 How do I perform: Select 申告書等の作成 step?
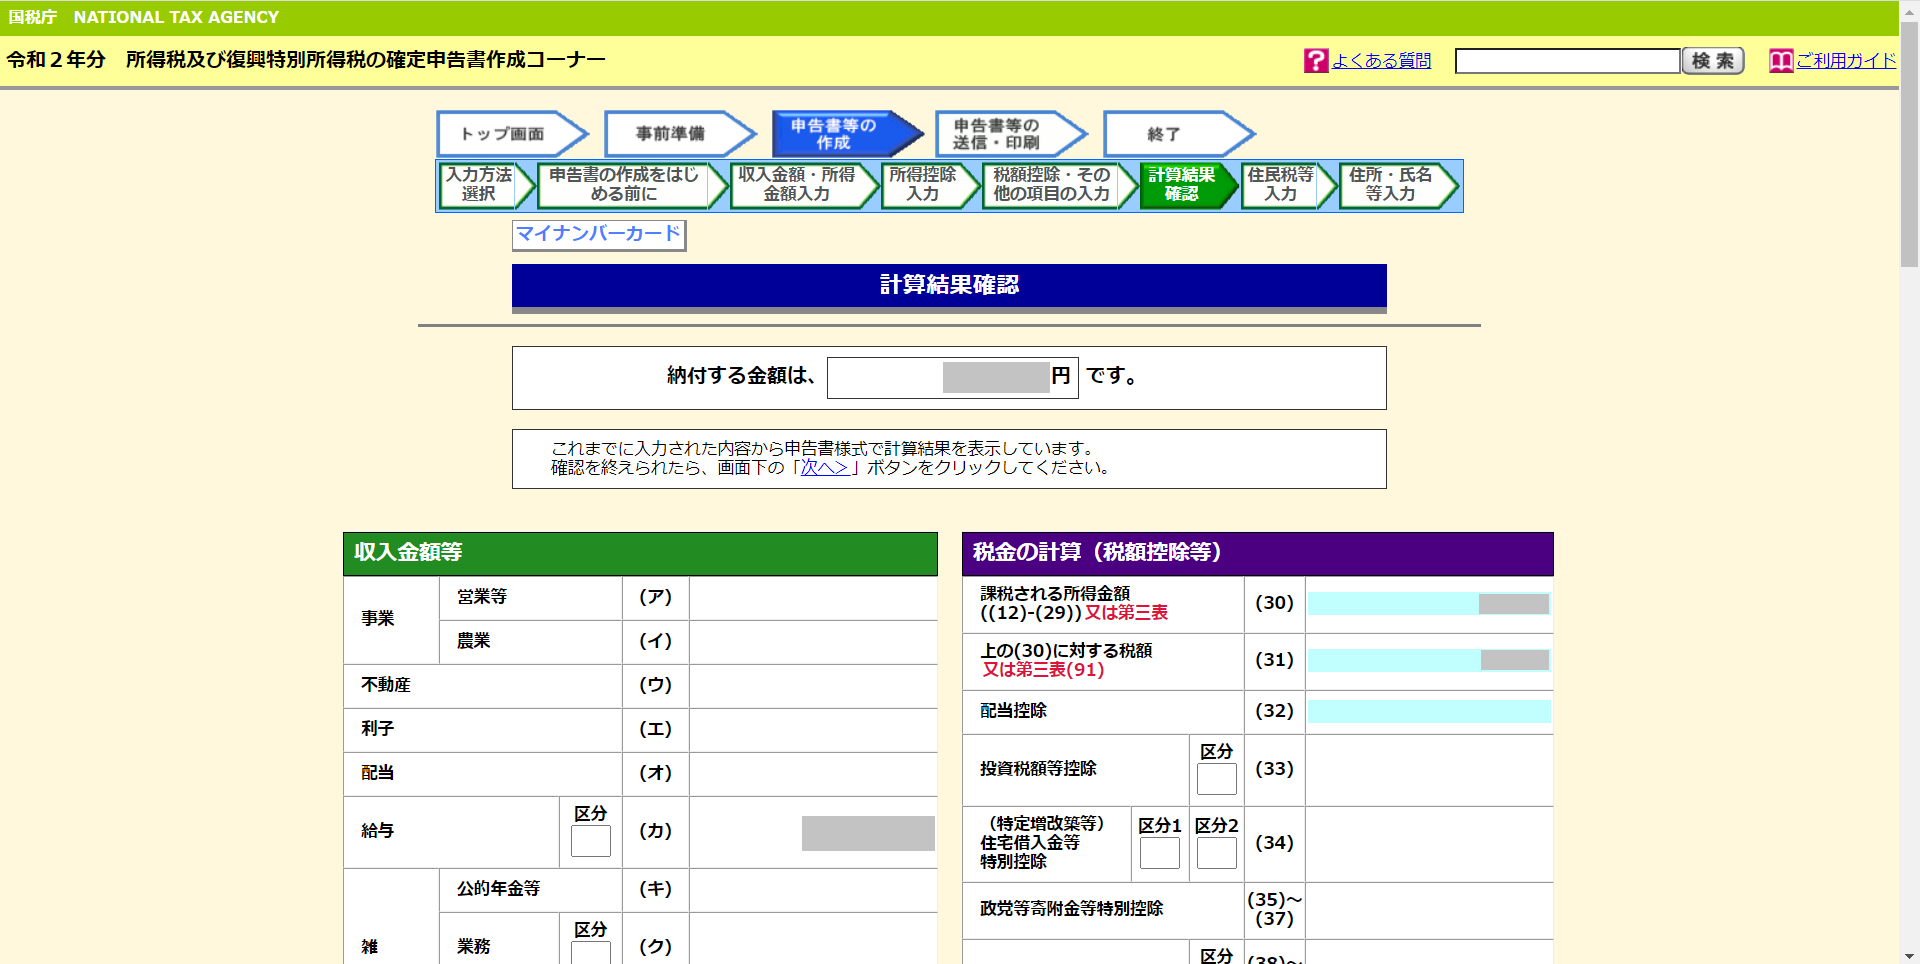[x=846, y=134]
